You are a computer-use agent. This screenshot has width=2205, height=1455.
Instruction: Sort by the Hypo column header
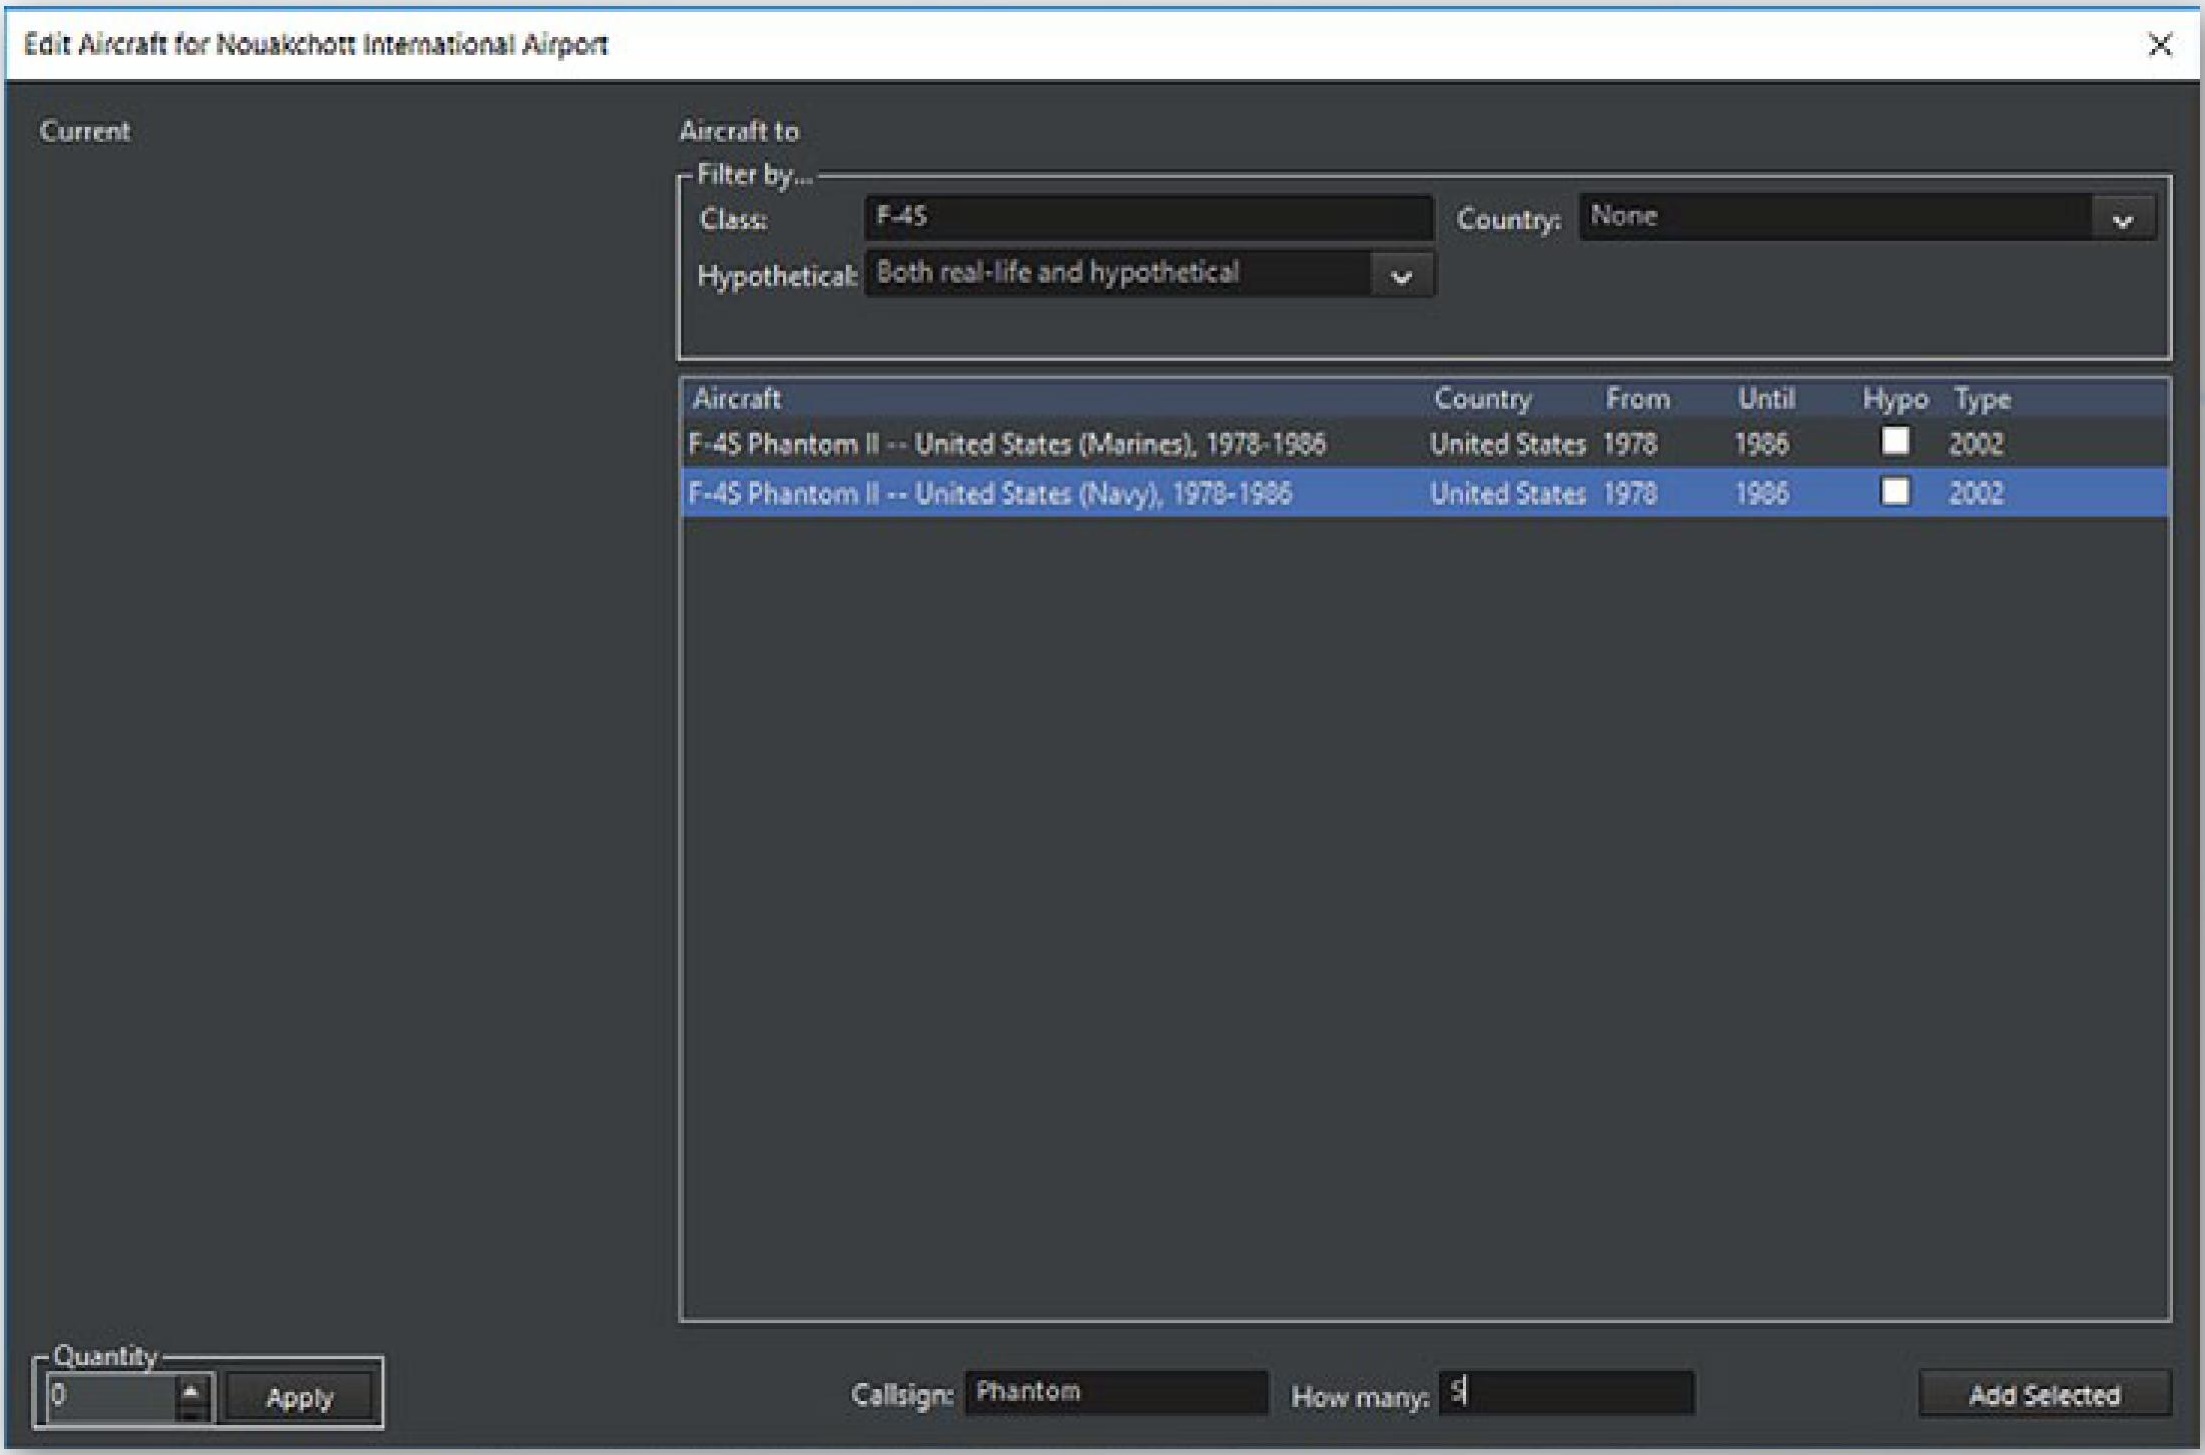pyautogui.click(x=1894, y=399)
